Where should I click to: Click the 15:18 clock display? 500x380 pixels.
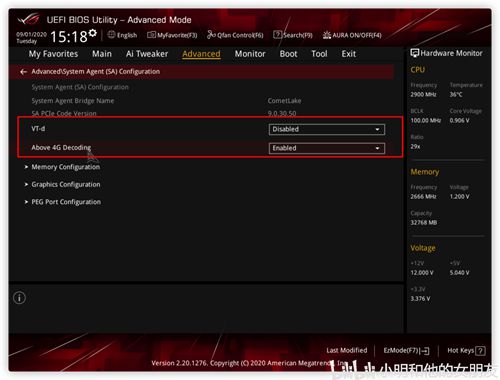(x=69, y=37)
